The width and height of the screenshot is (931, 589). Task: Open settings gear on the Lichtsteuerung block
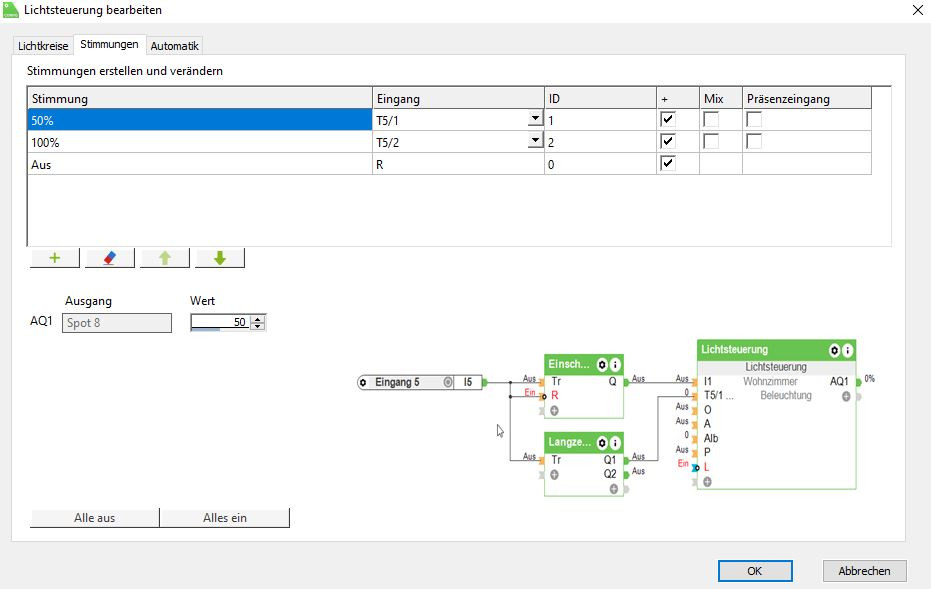click(x=834, y=350)
